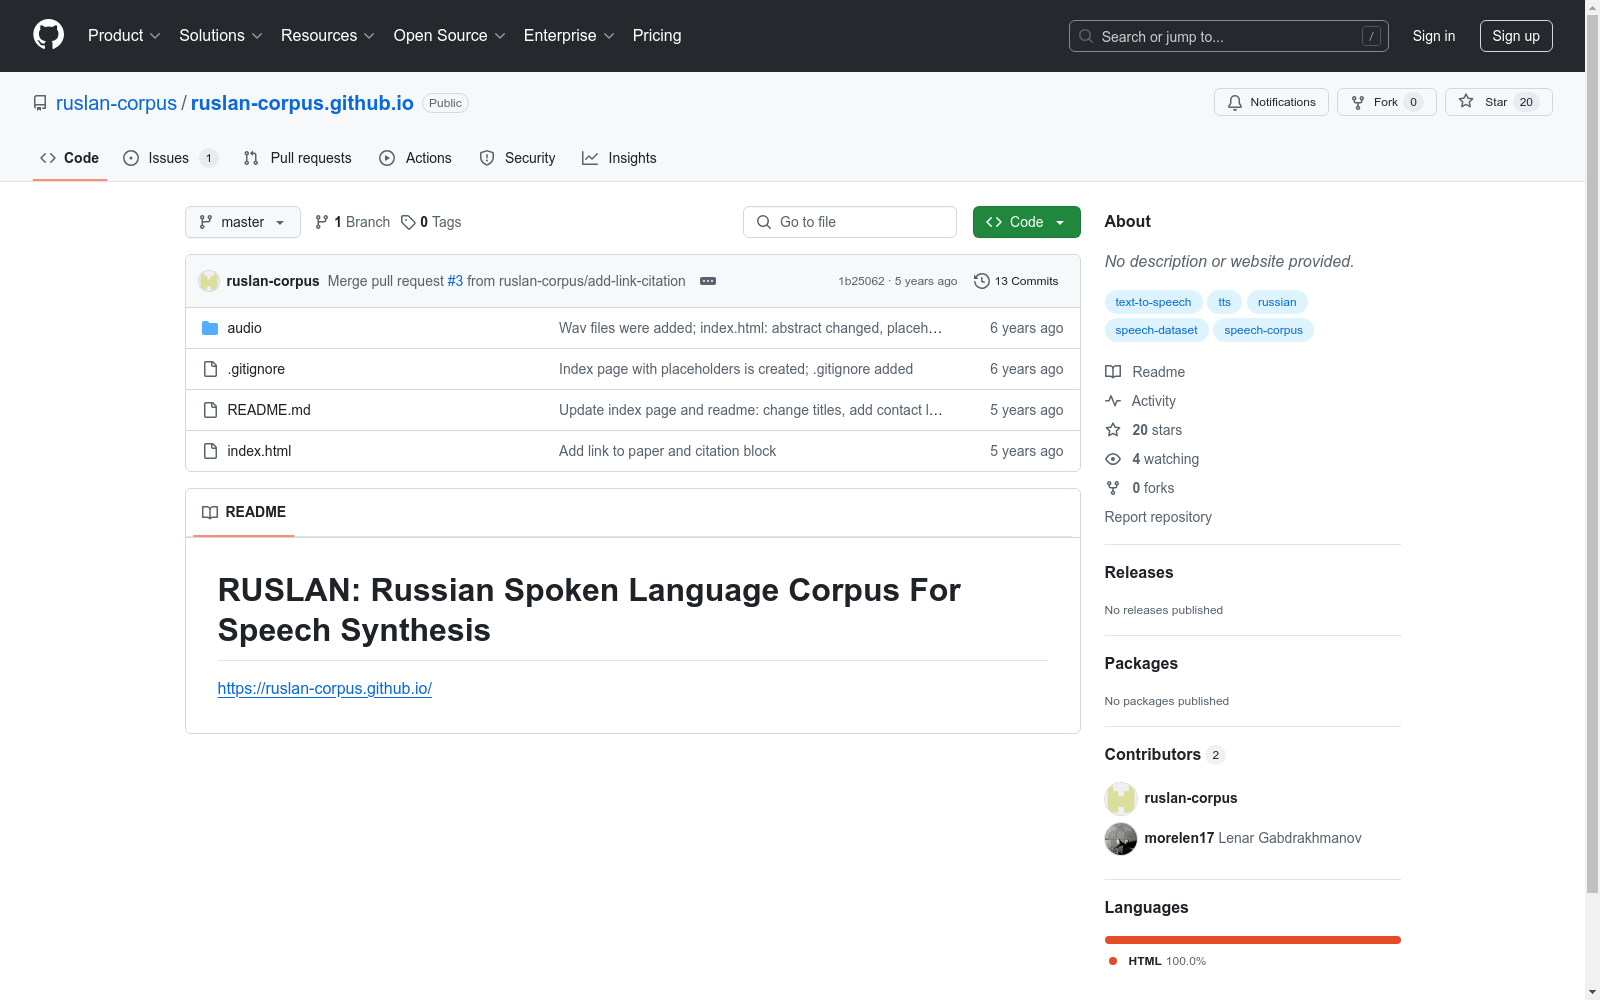The width and height of the screenshot is (1600, 1000).
Task: Open the Solutions dropdown menu
Action: (221, 35)
